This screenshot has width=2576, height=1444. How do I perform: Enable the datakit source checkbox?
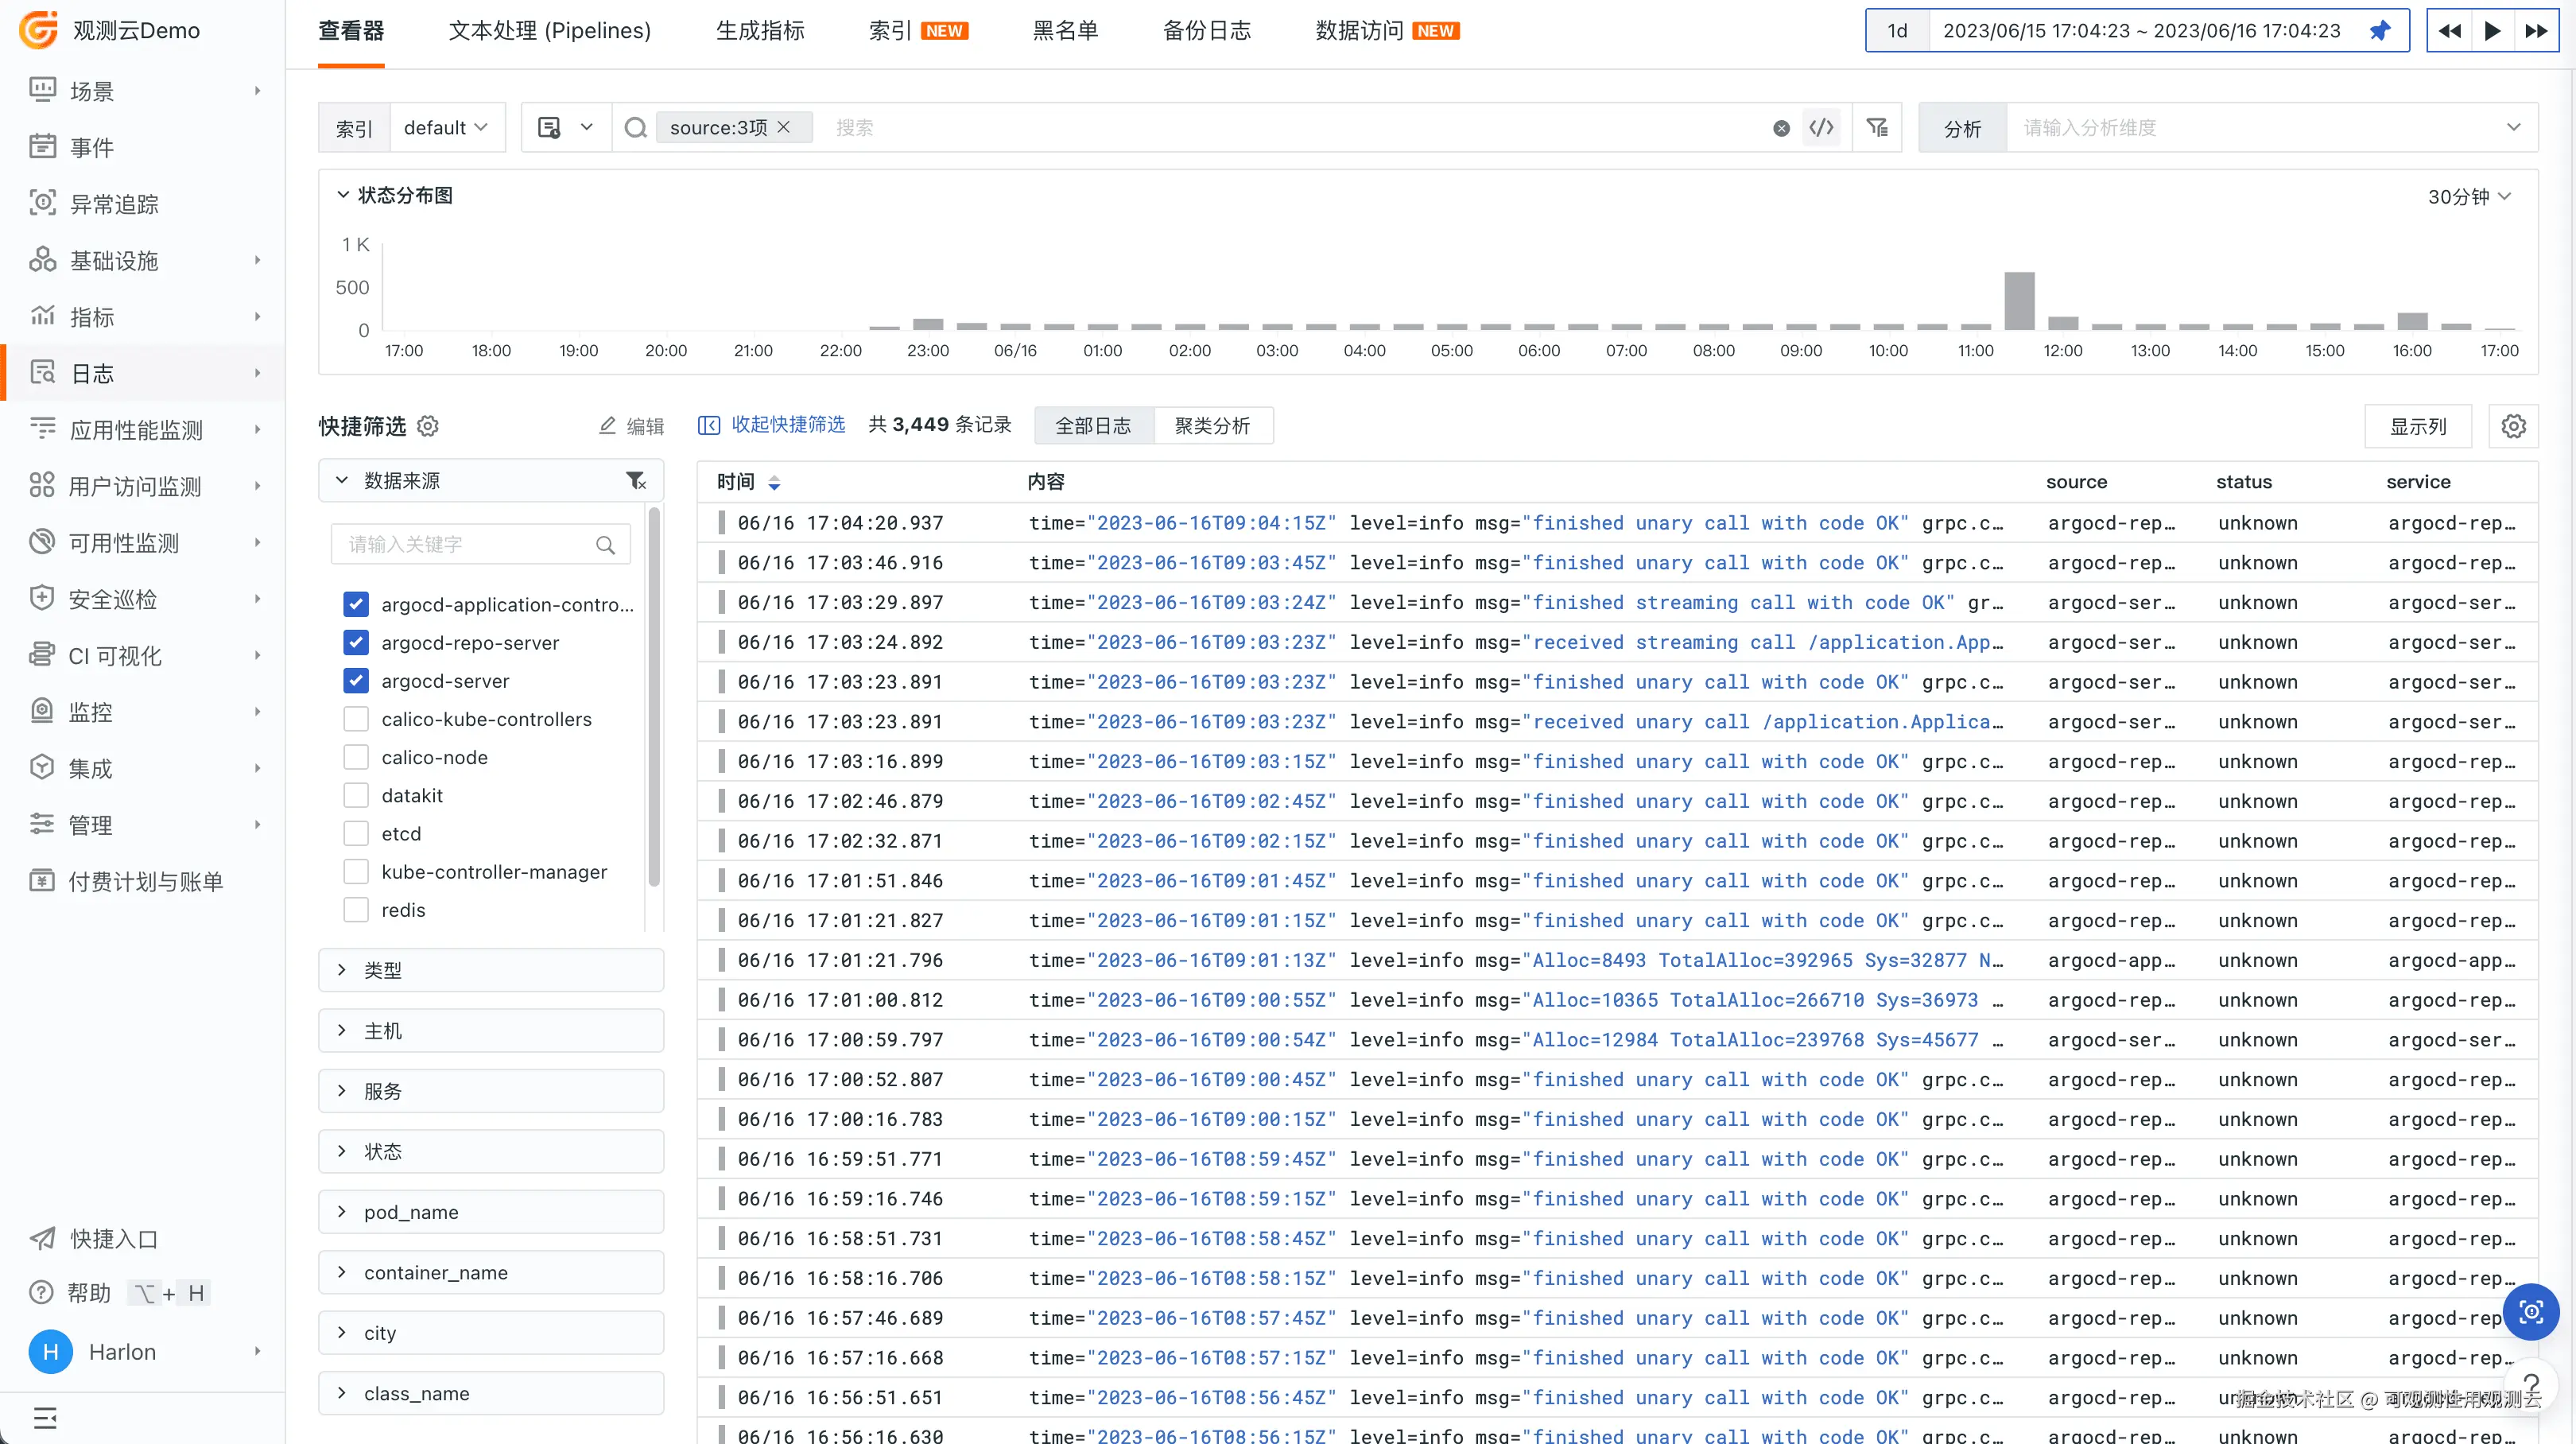pos(356,796)
